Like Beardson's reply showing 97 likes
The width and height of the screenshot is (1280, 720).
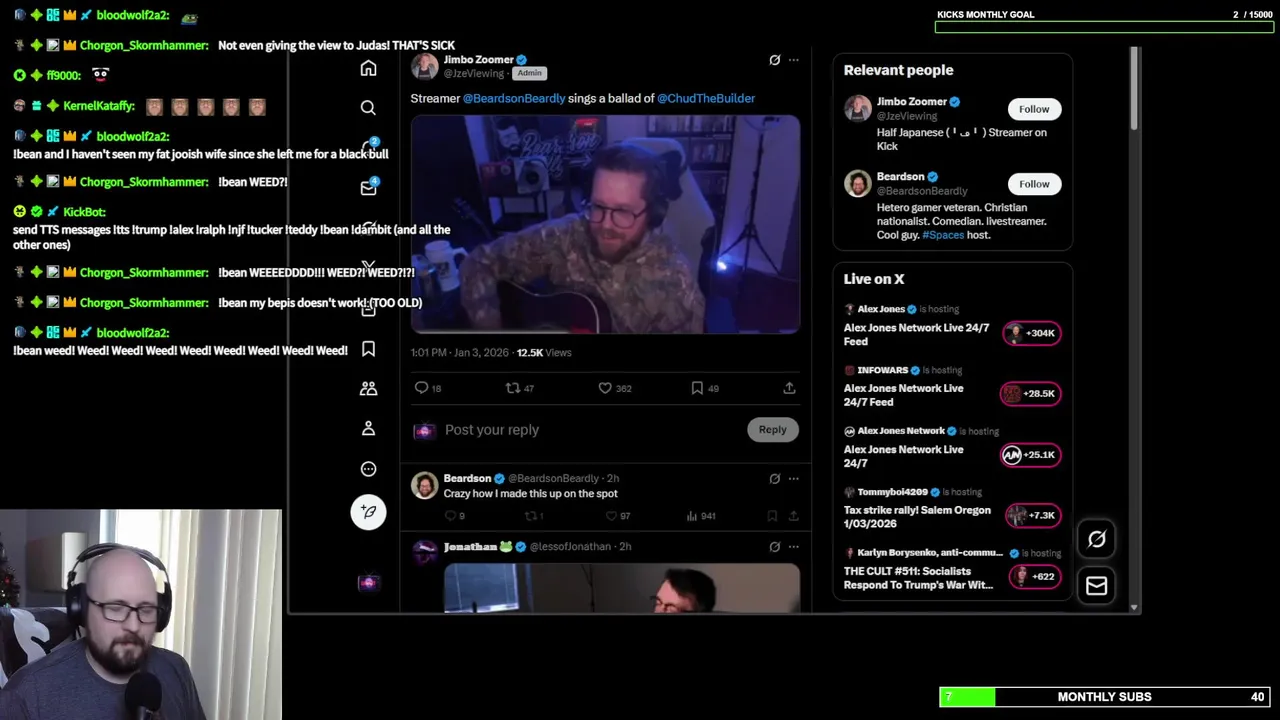611,516
